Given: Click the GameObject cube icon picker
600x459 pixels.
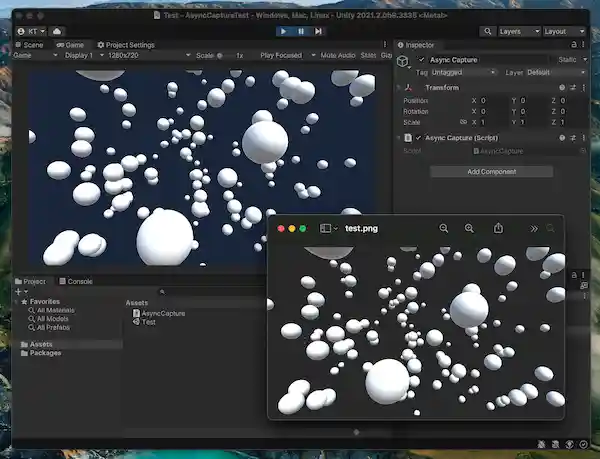Looking at the screenshot, I should [x=403, y=61].
